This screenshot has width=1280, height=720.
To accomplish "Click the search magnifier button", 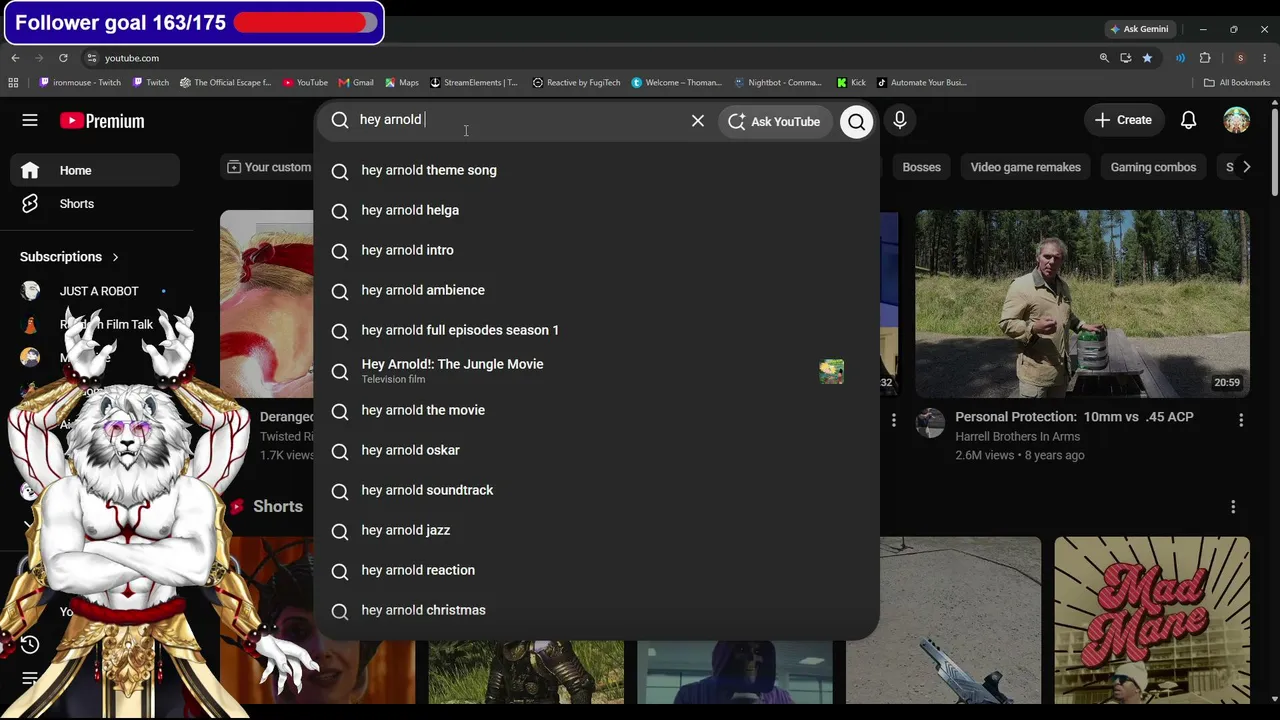I will [856, 122].
